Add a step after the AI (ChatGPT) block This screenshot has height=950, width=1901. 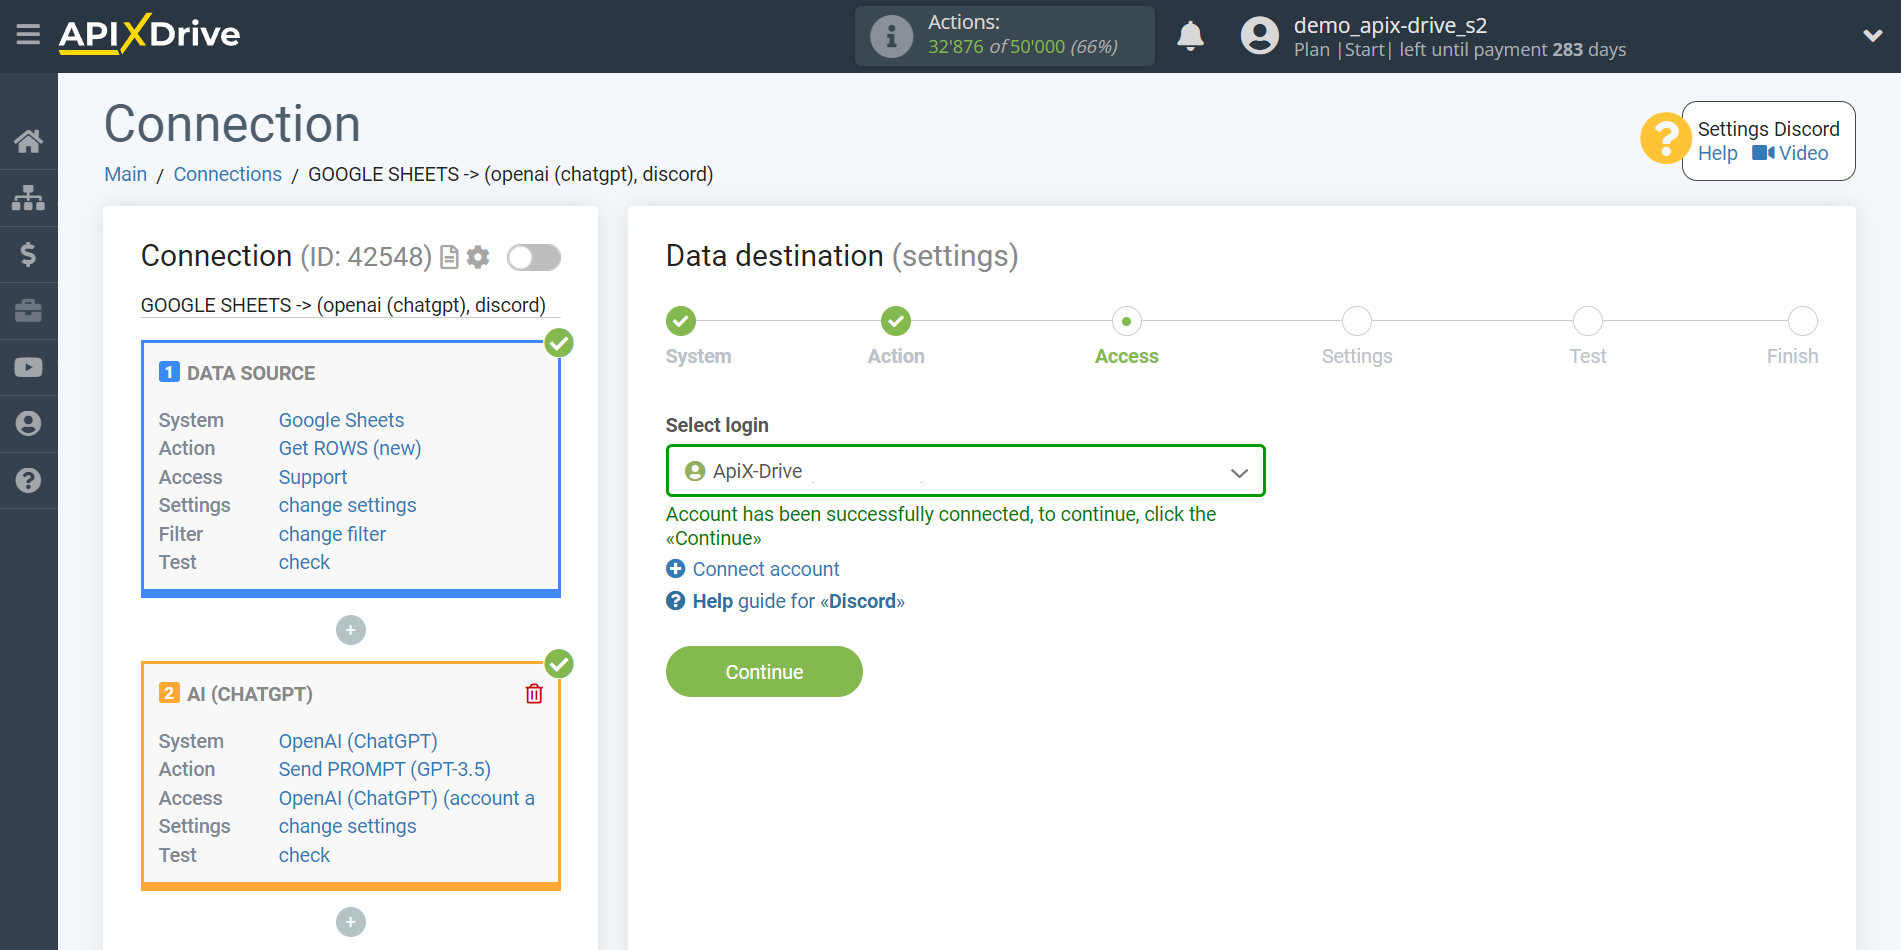pyautogui.click(x=351, y=922)
